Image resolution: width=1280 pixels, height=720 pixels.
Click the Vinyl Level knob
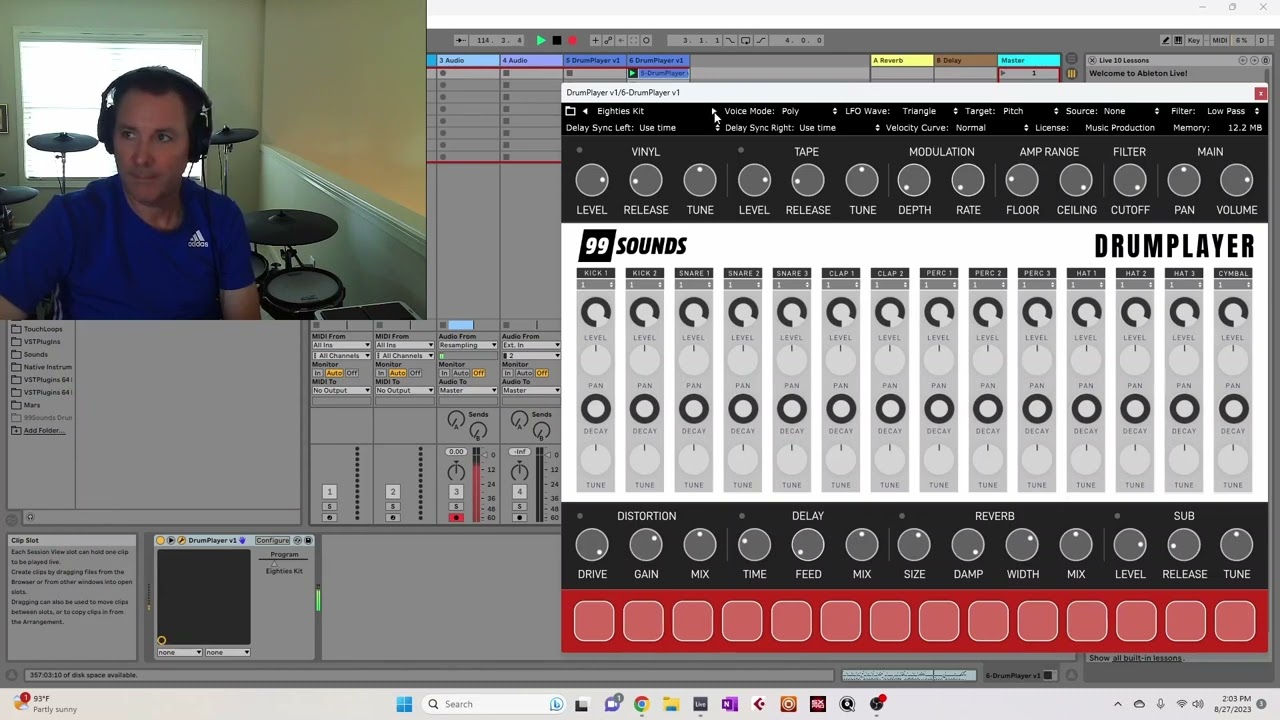[x=591, y=181]
